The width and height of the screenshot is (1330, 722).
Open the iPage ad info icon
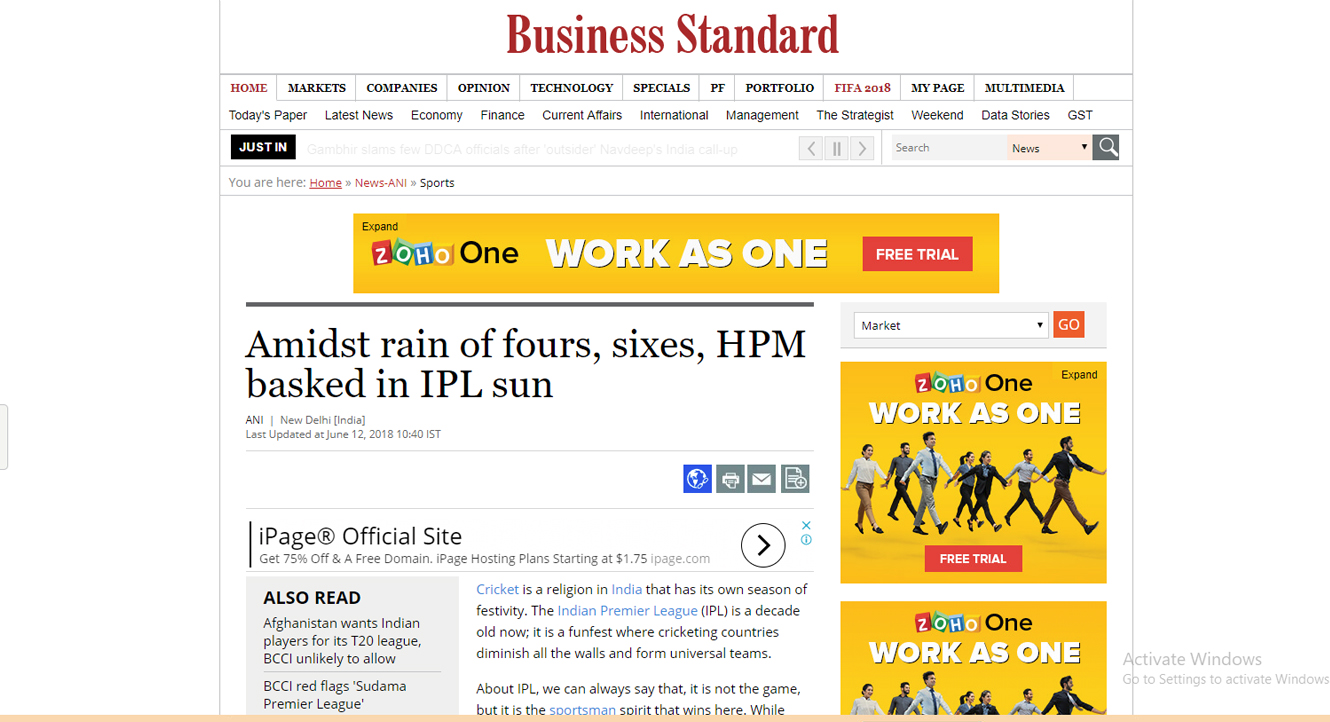[x=806, y=540]
